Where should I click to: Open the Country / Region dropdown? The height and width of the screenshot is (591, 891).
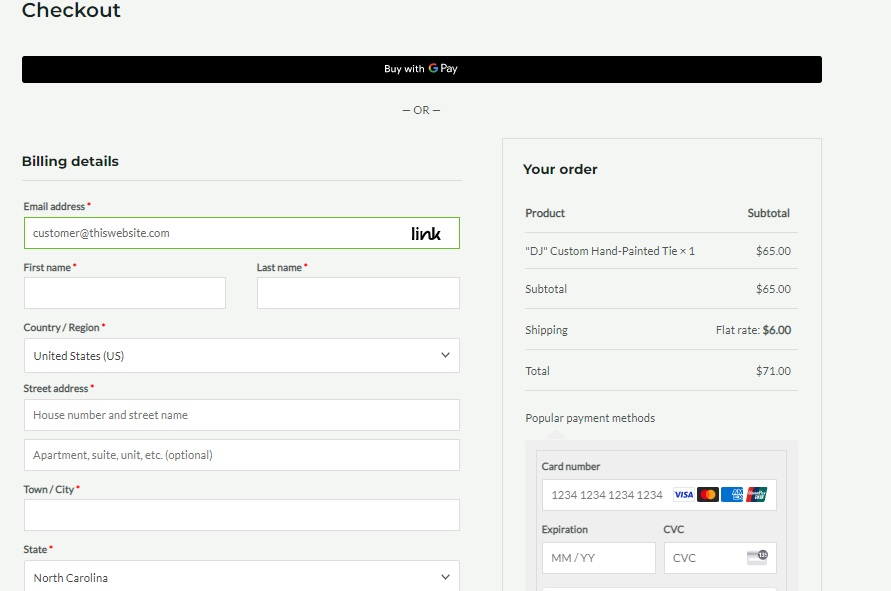(x=241, y=356)
